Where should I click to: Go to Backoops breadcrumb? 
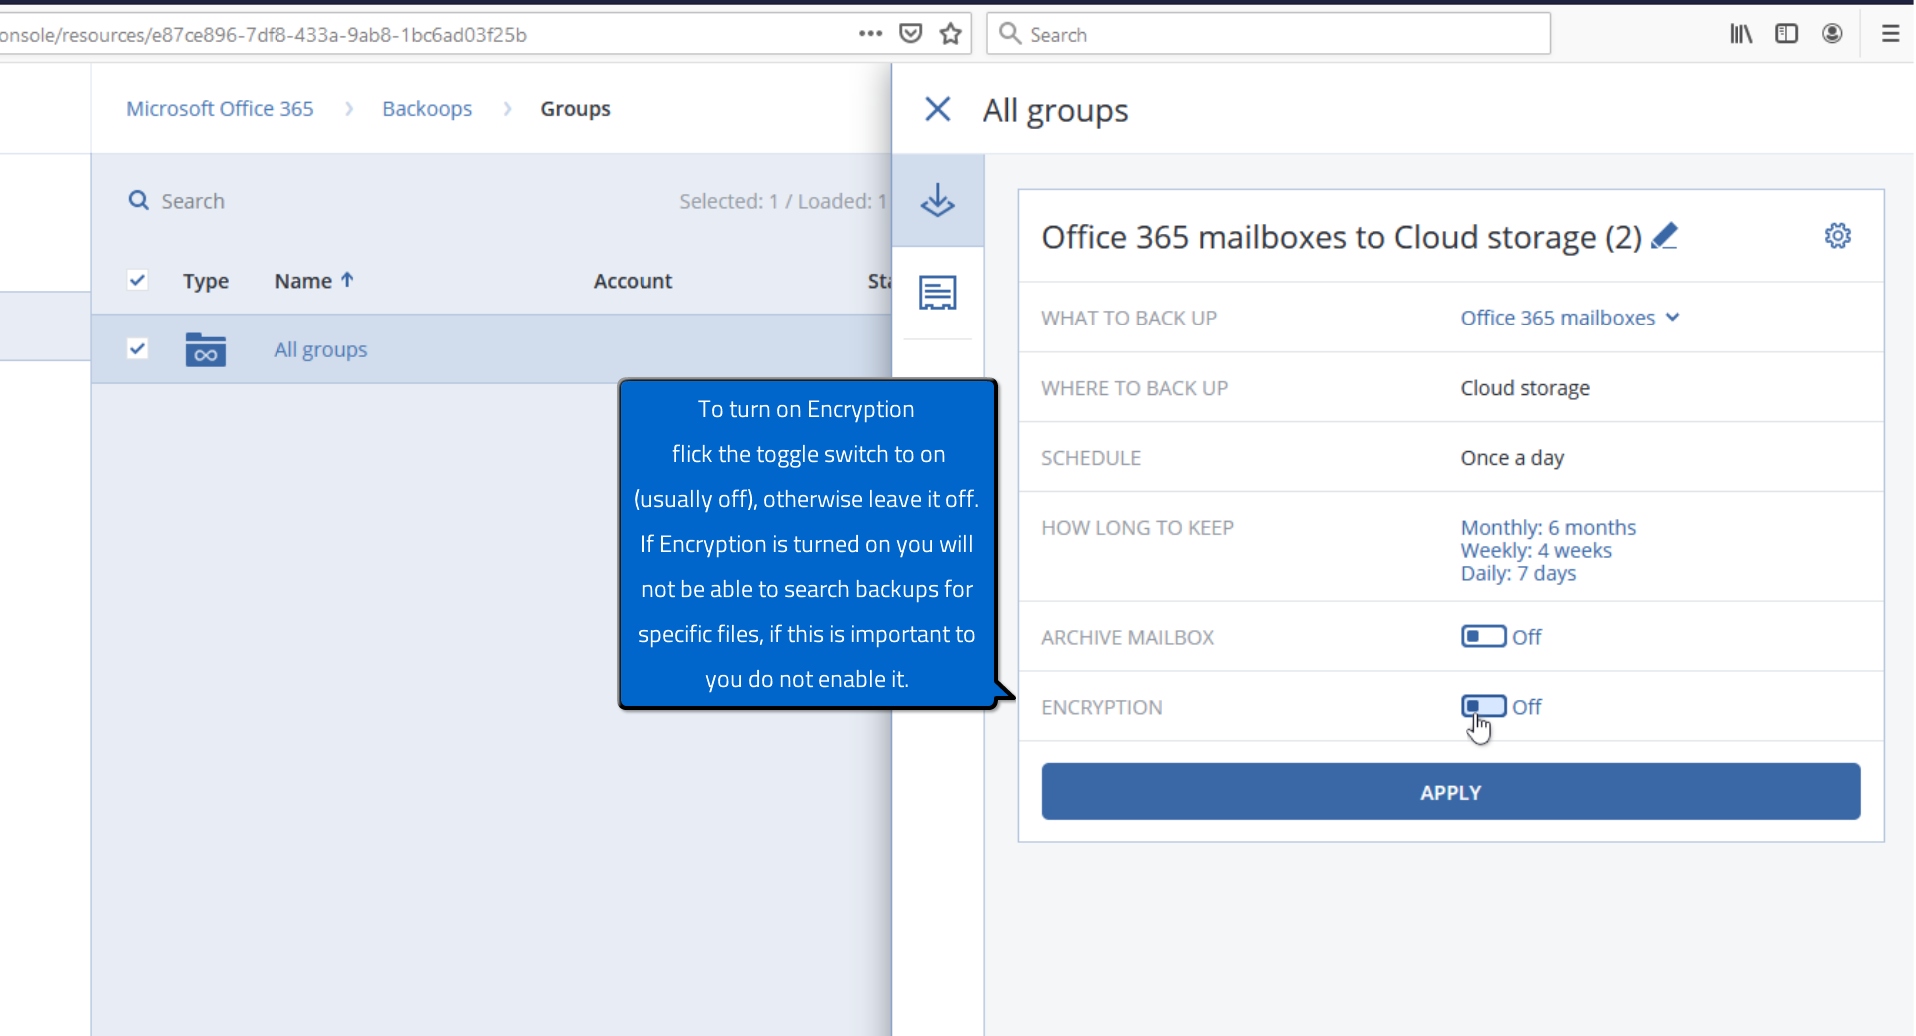[427, 109]
